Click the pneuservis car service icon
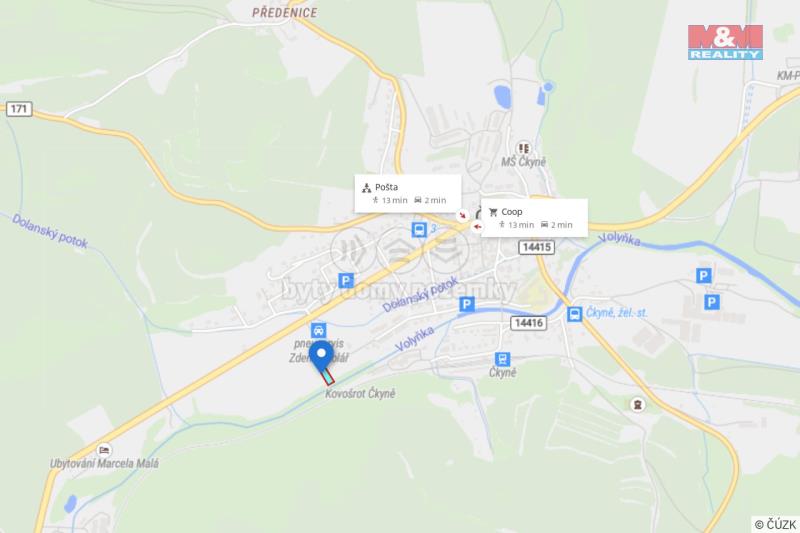Viewport: 800px width, 533px height. click(318, 330)
